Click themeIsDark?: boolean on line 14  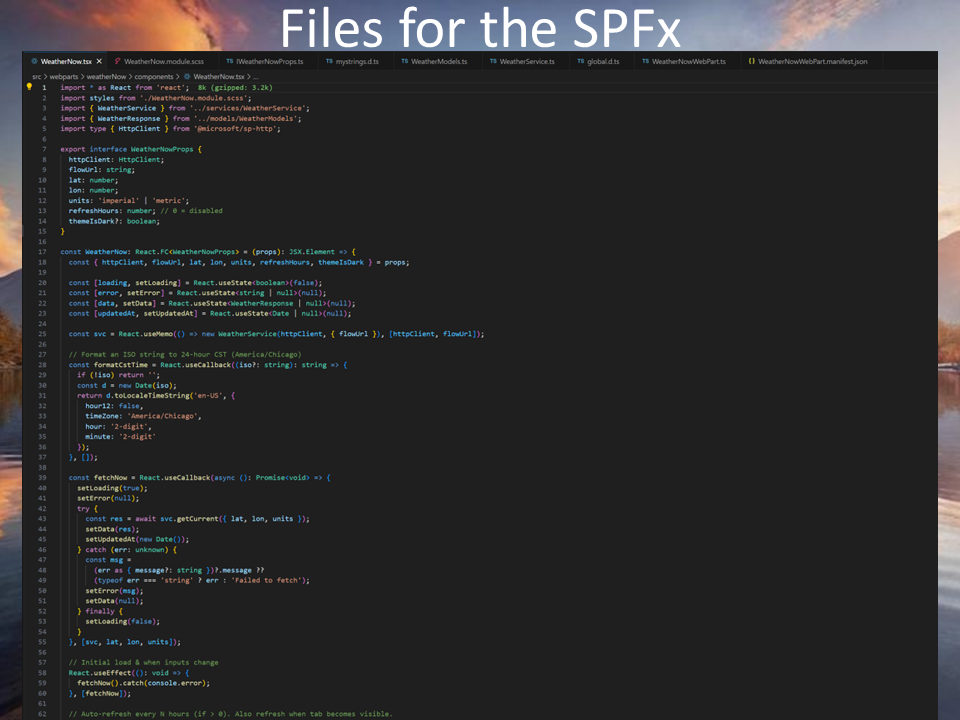[114, 221]
